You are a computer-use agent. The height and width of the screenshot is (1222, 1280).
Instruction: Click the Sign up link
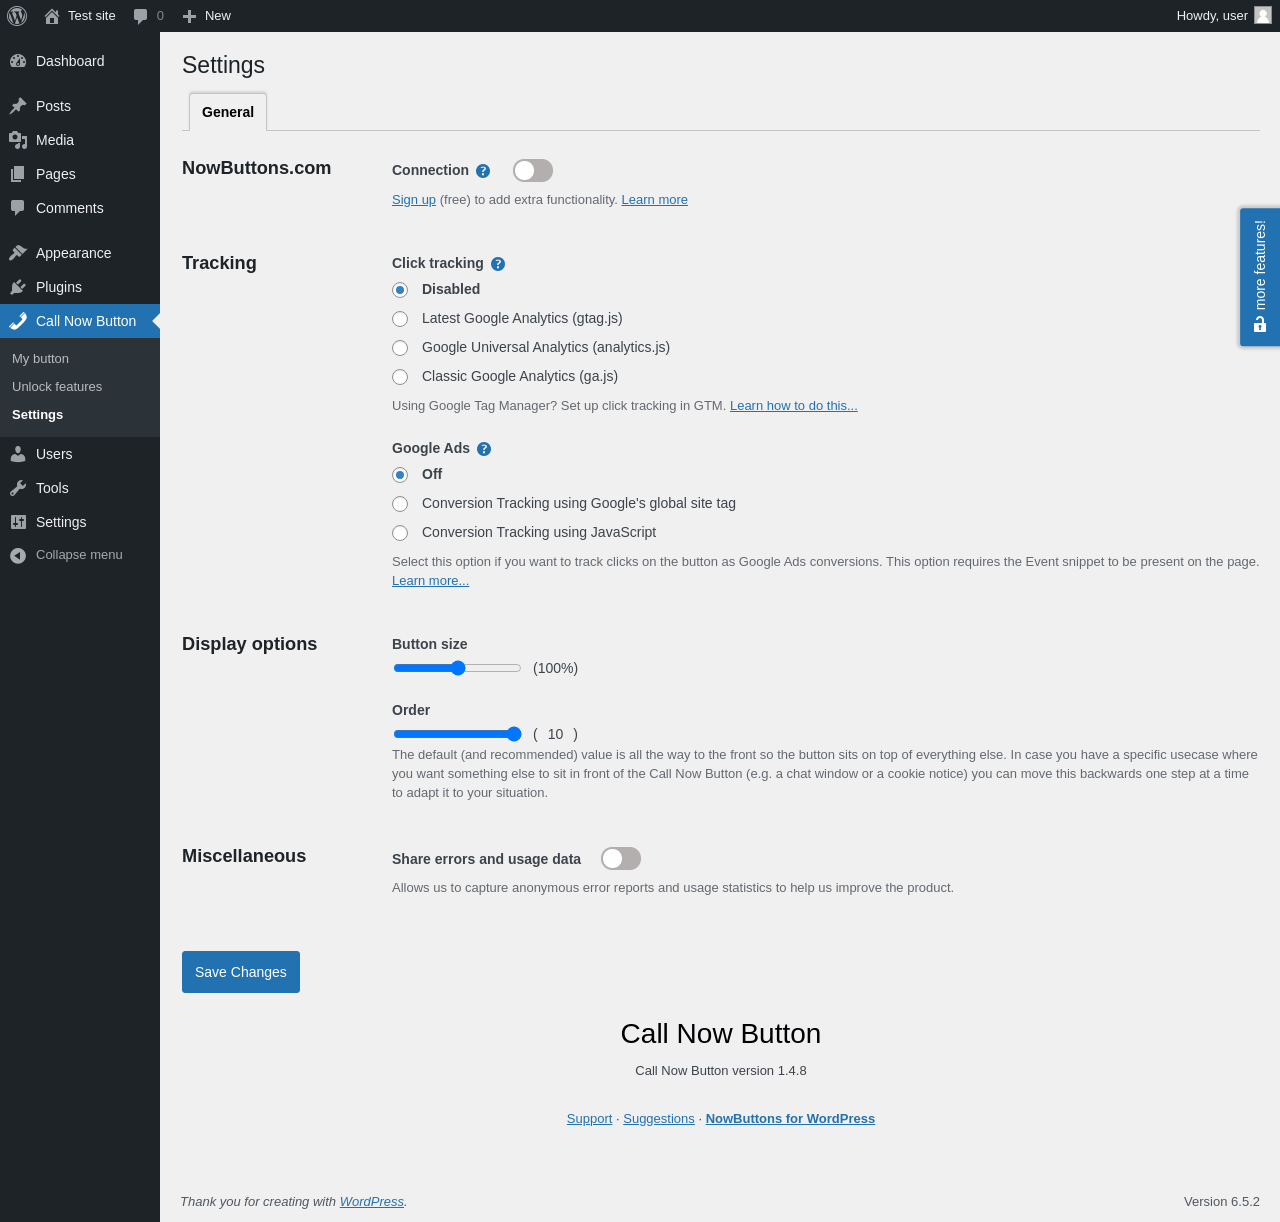(x=414, y=200)
